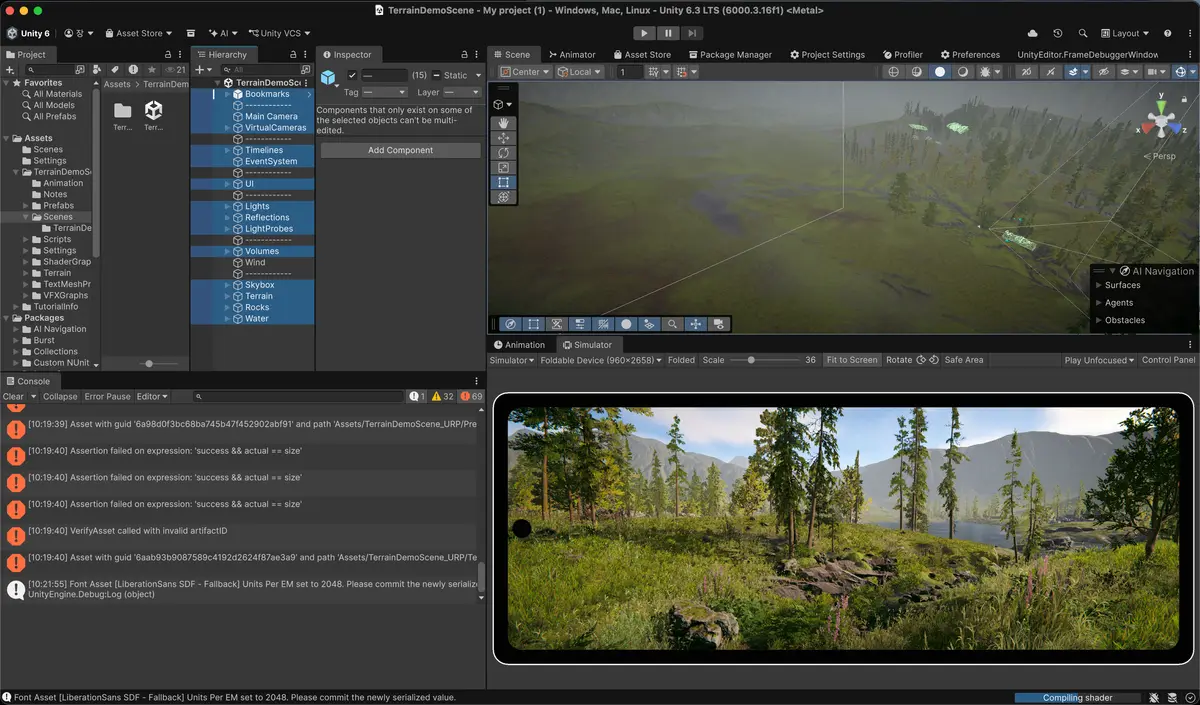Click the Fit to Screen button
Viewport: 1200px width, 705px height.
852,360
